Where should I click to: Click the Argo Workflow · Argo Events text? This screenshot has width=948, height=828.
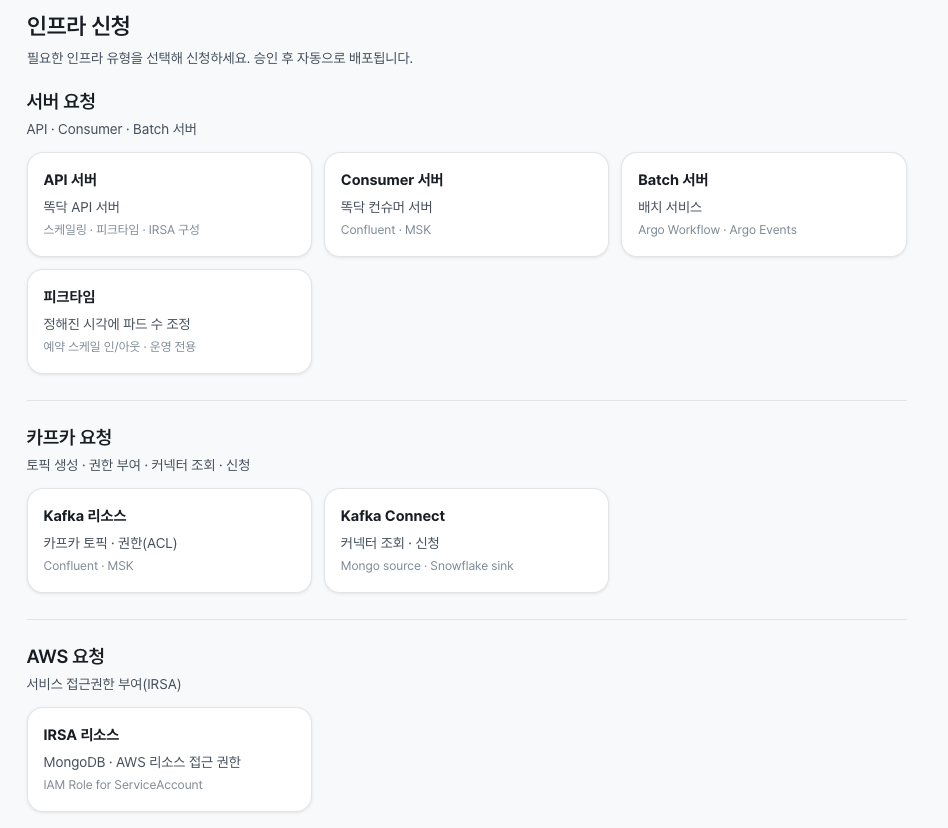[717, 230]
